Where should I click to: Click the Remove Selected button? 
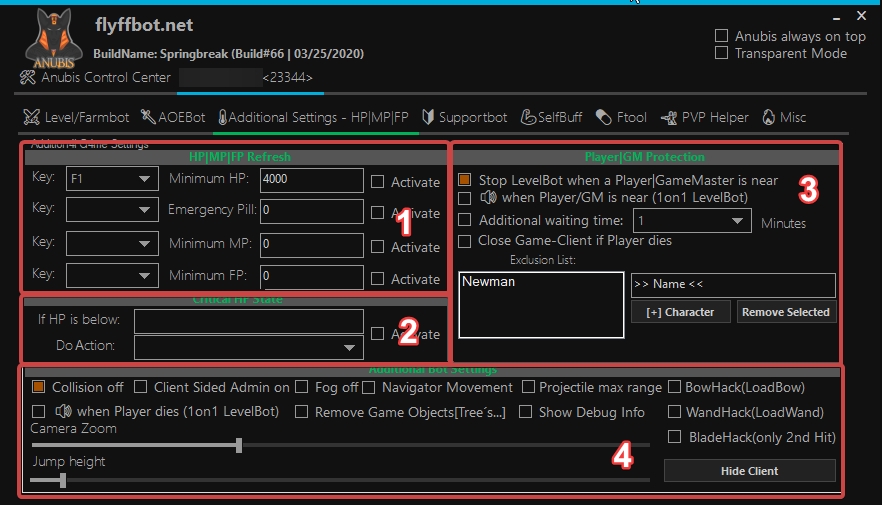(785, 312)
